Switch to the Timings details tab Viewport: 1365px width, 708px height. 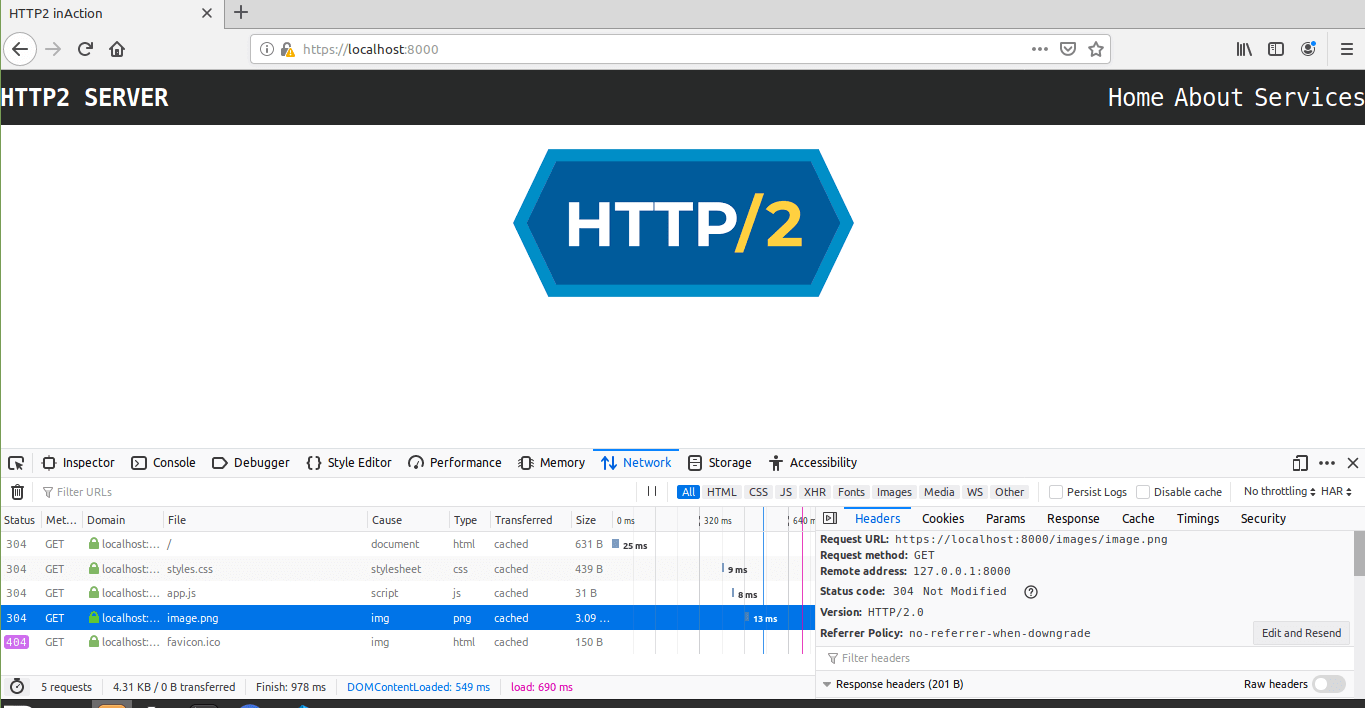tap(1198, 518)
